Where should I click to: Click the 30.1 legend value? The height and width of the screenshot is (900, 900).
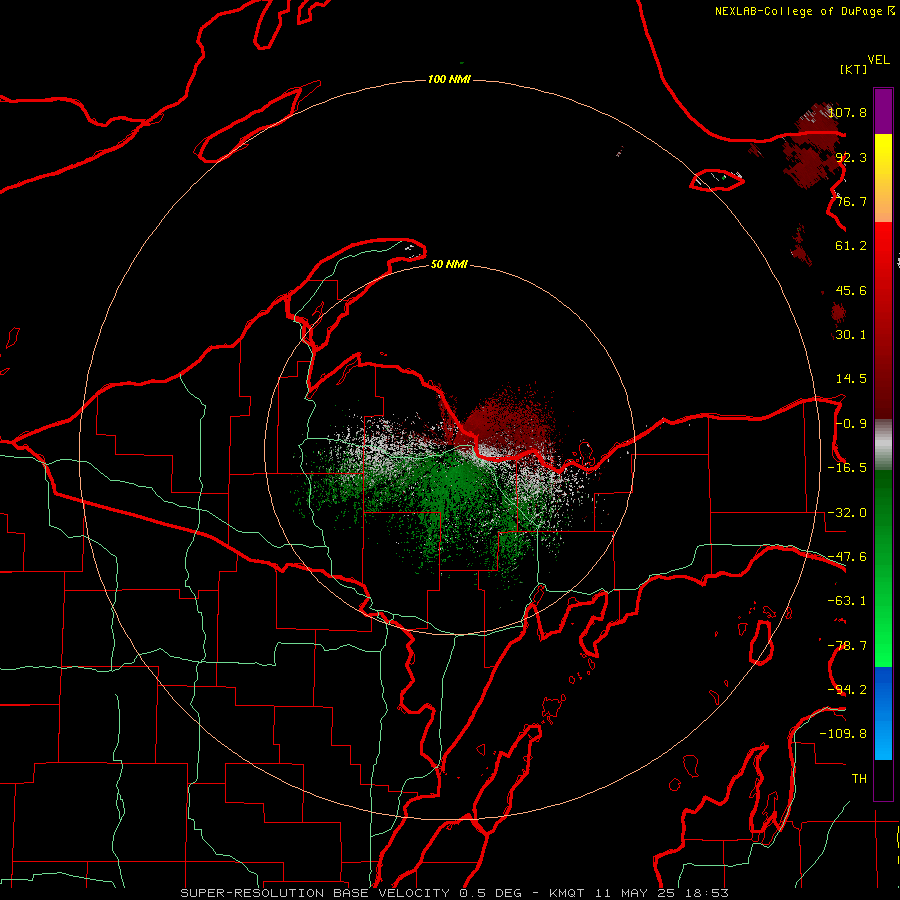pyautogui.click(x=851, y=335)
